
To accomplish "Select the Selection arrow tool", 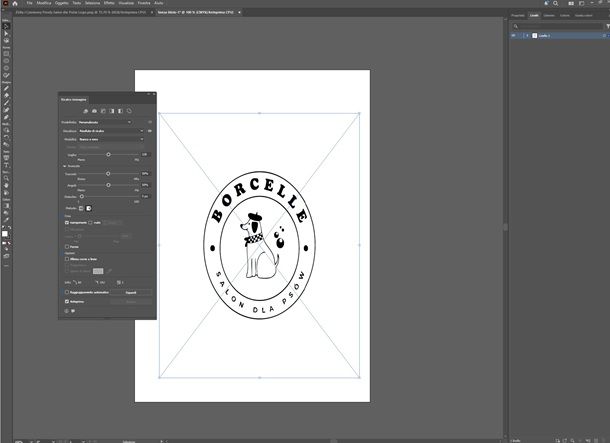I will 6,26.
